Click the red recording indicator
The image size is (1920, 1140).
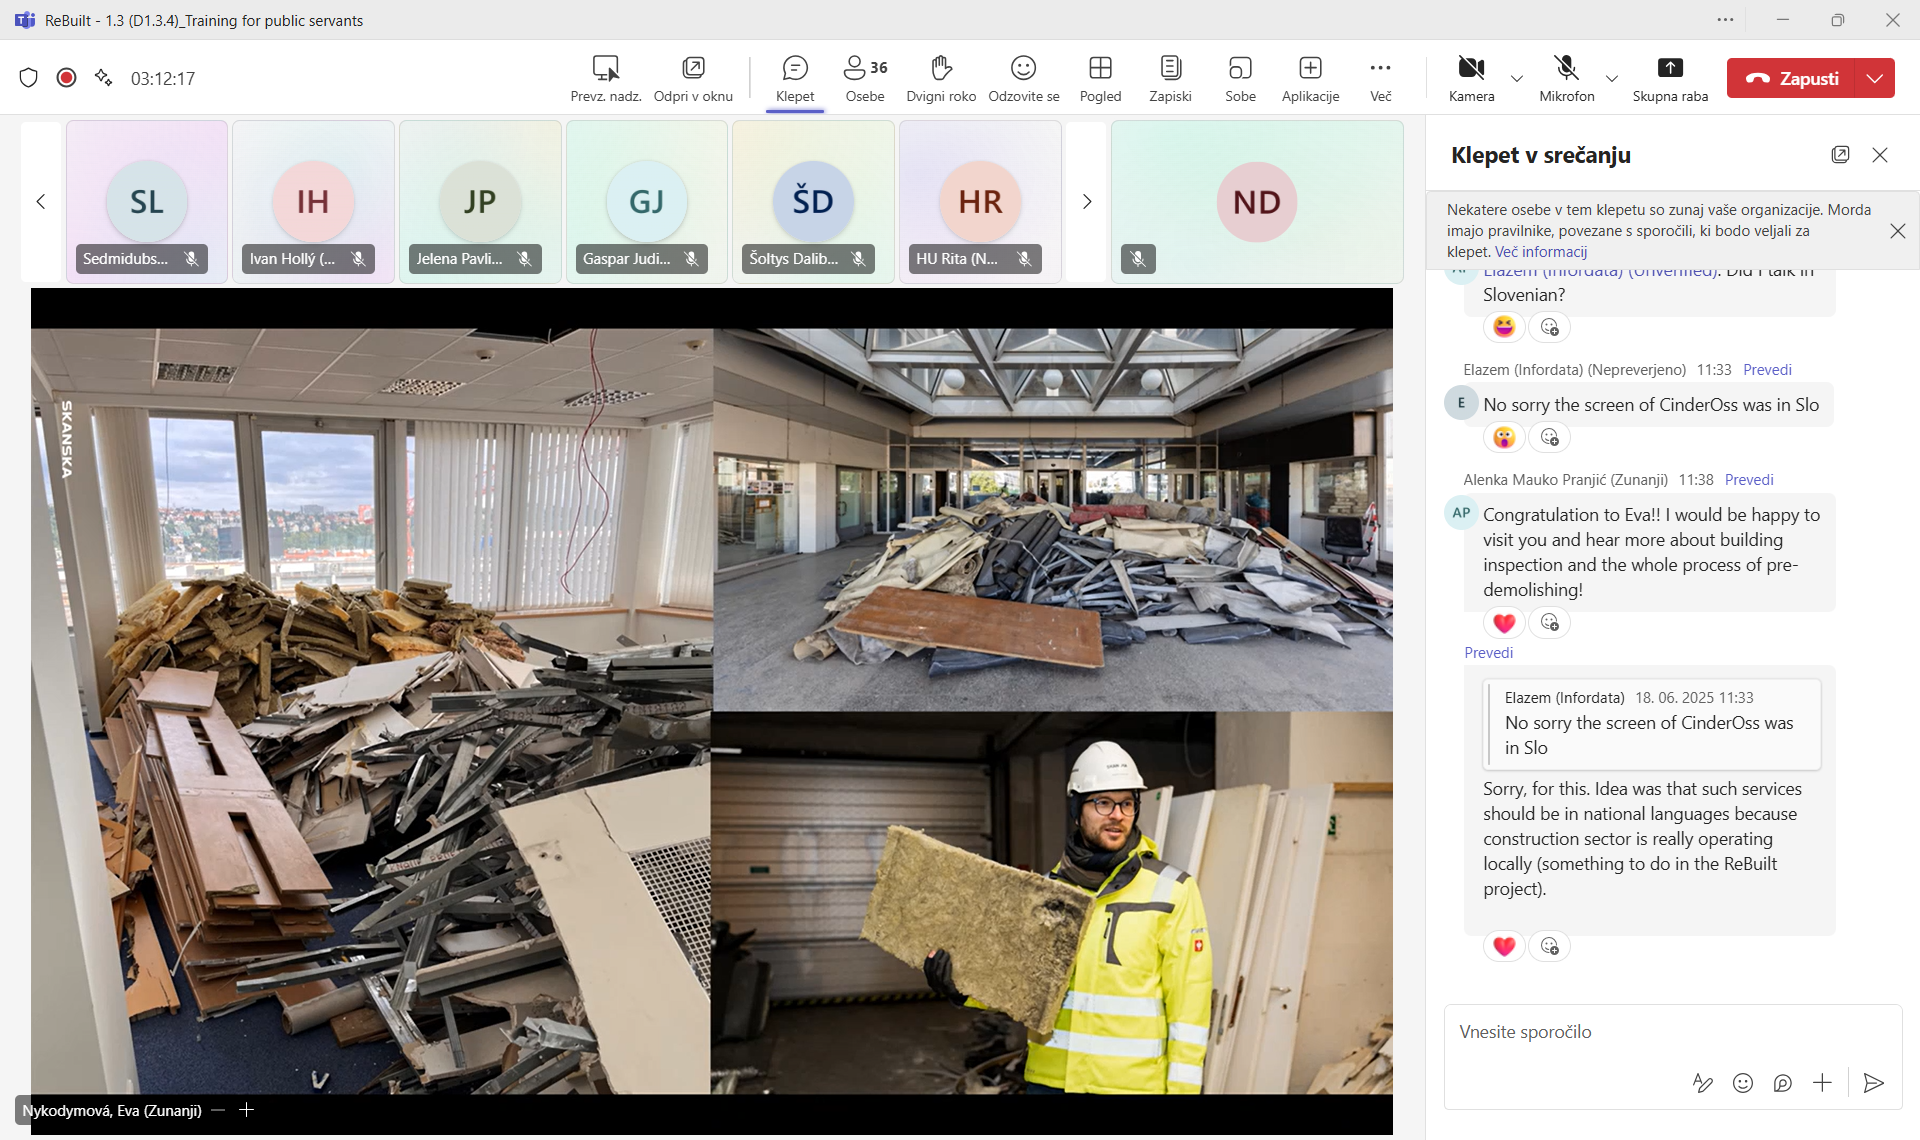click(x=66, y=78)
